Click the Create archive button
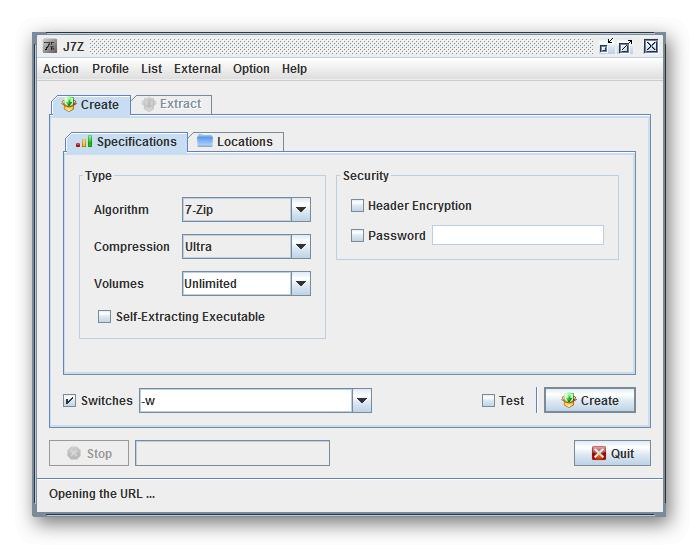This screenshot has height=549, width=698. (589, 401)
